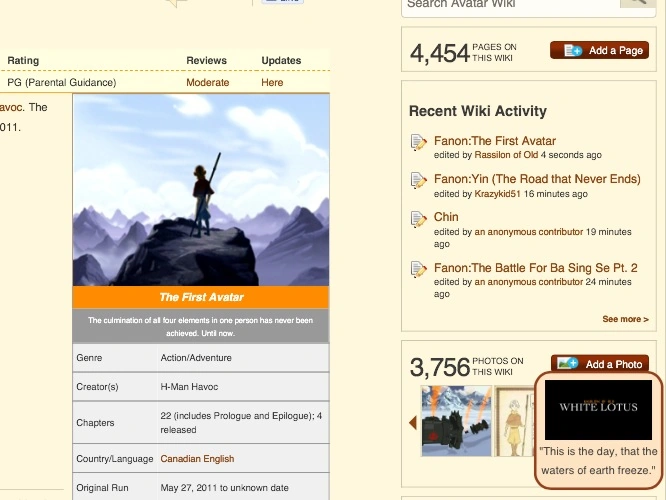Screen dimensions: 666x500
Task: Open Krazykid51 user profile link
Action: (497, 194)
